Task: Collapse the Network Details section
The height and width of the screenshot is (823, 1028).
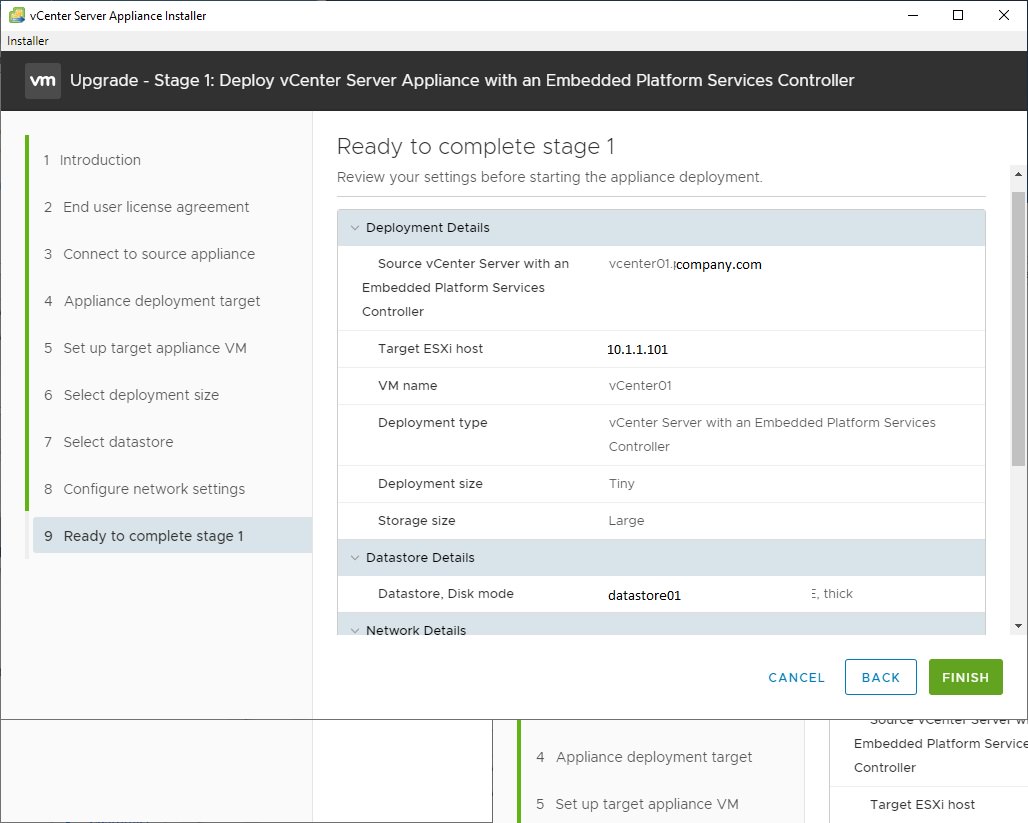Action: point(355,630)
